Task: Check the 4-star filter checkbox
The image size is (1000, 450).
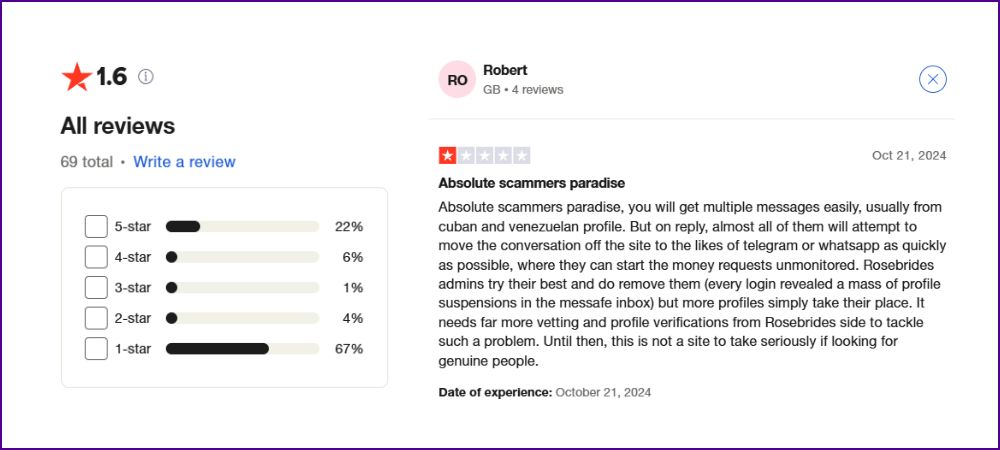Action: tap(96, 257)
